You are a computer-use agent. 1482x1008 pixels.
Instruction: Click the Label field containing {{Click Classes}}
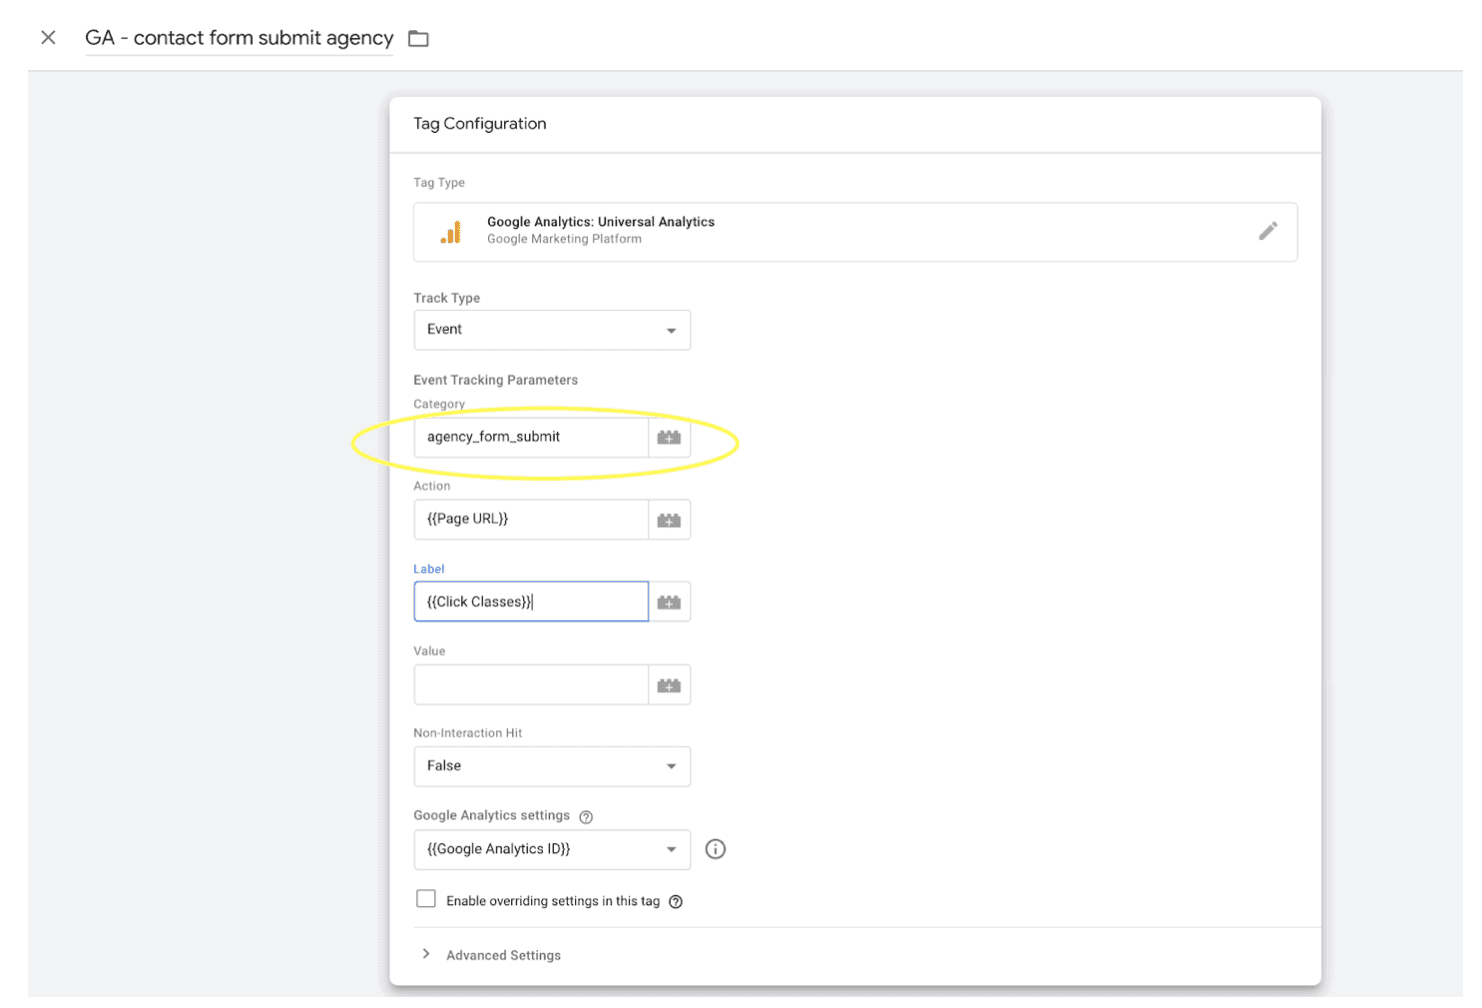tap(531, 602)
